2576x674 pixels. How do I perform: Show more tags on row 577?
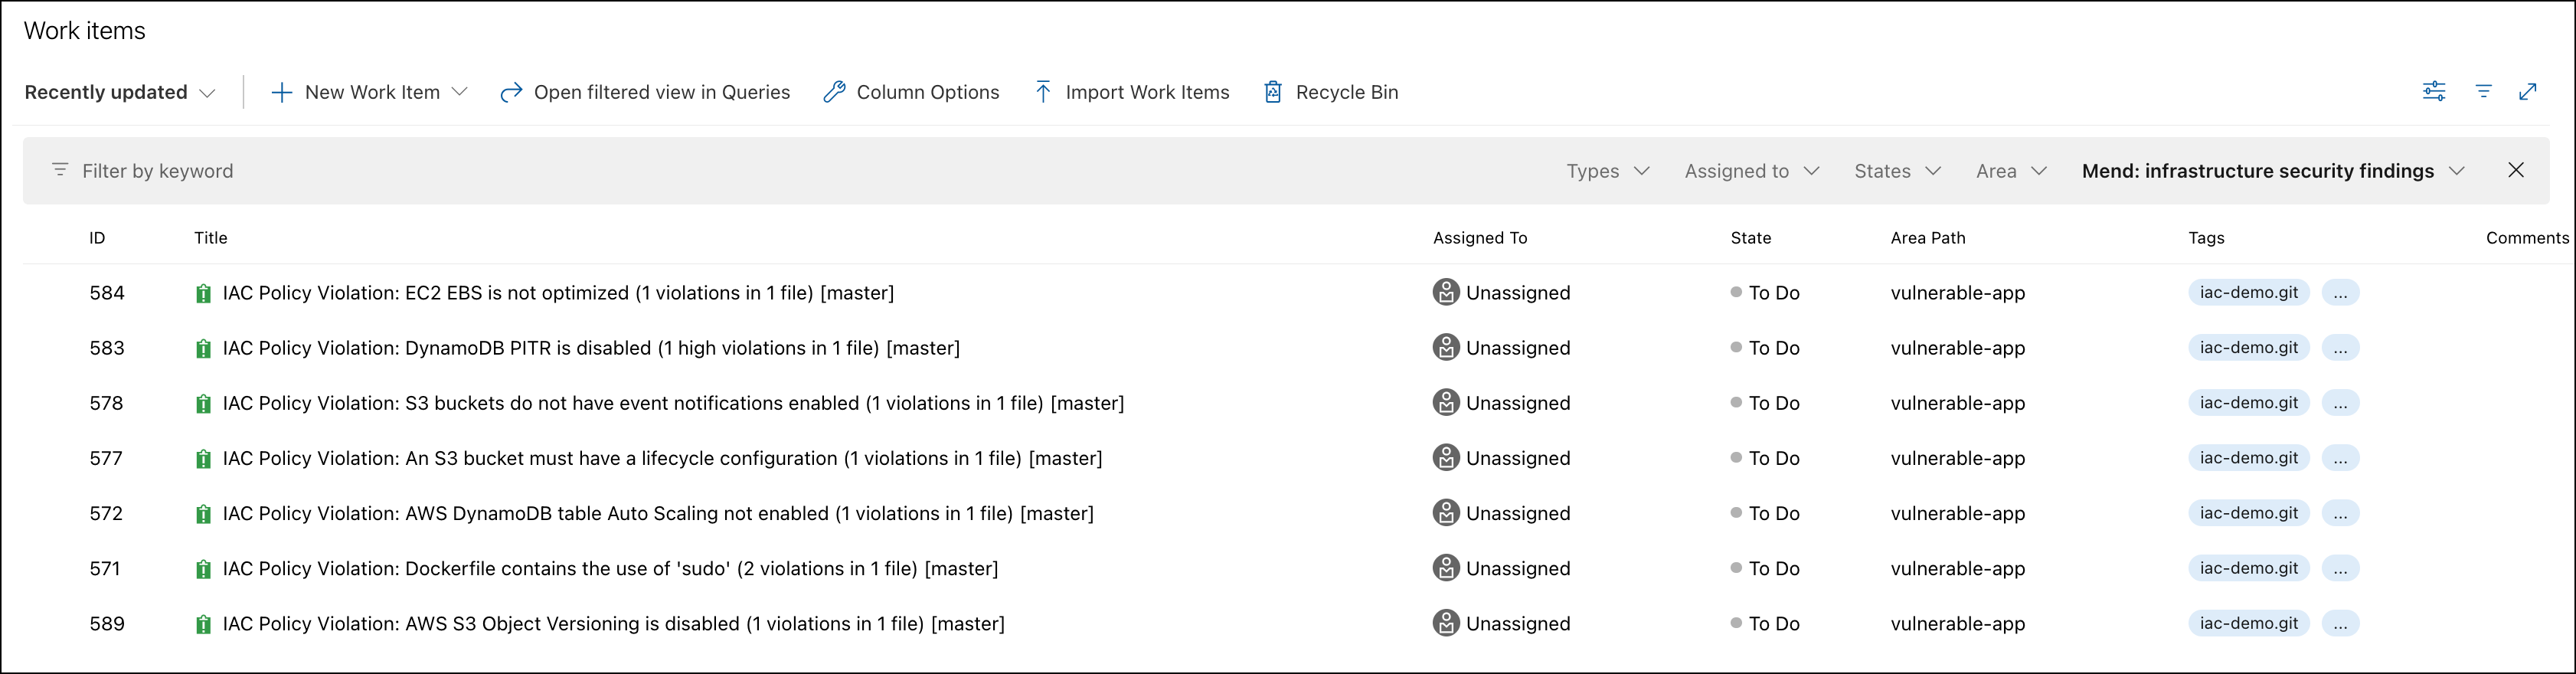pos(2340,458)
